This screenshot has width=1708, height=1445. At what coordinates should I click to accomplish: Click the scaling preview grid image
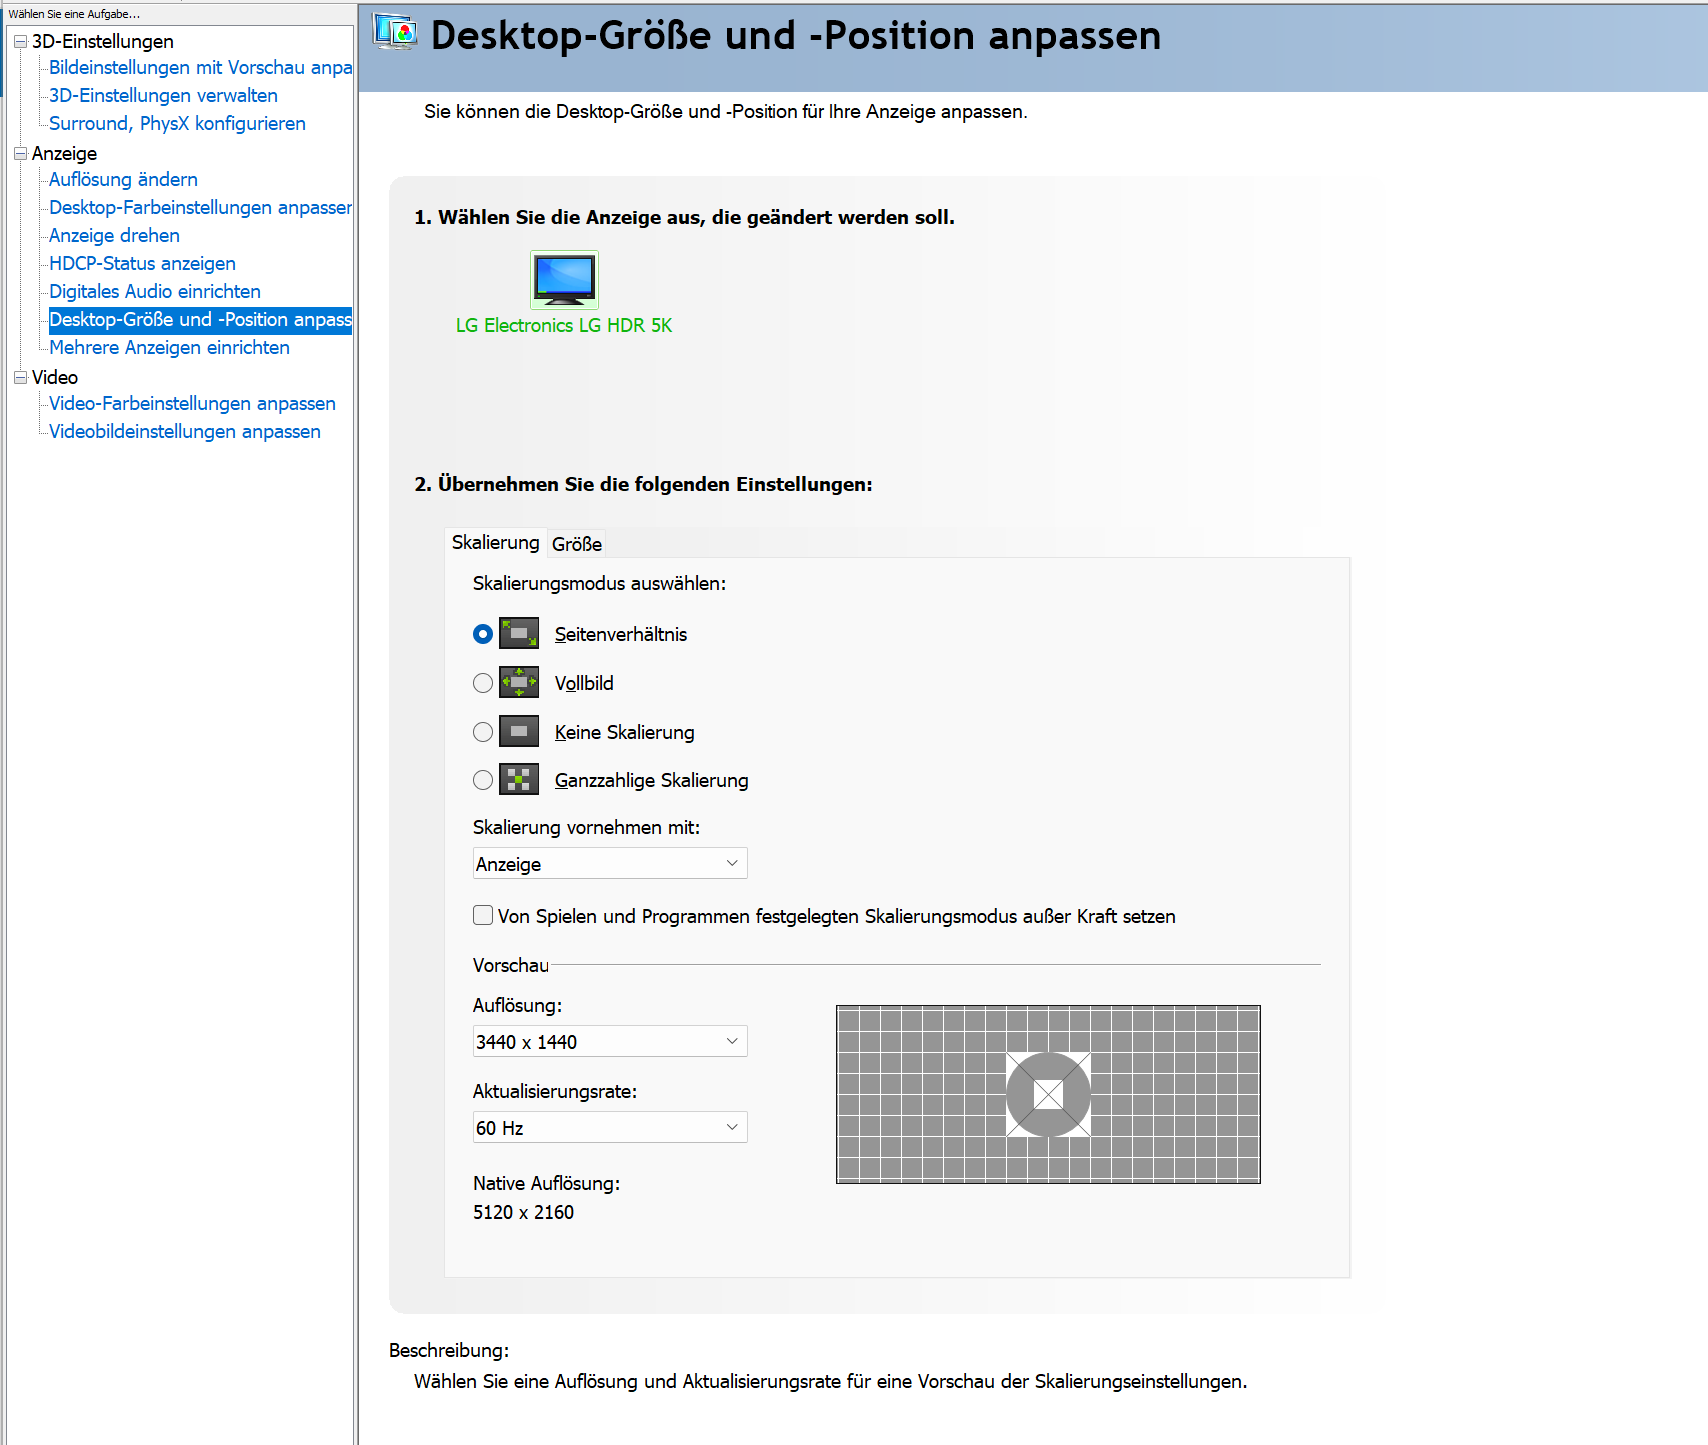[1048, 1094]
